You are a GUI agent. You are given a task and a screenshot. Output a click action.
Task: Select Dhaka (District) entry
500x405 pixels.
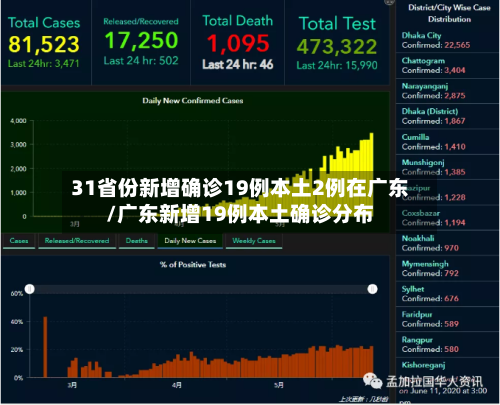[447, 116]
